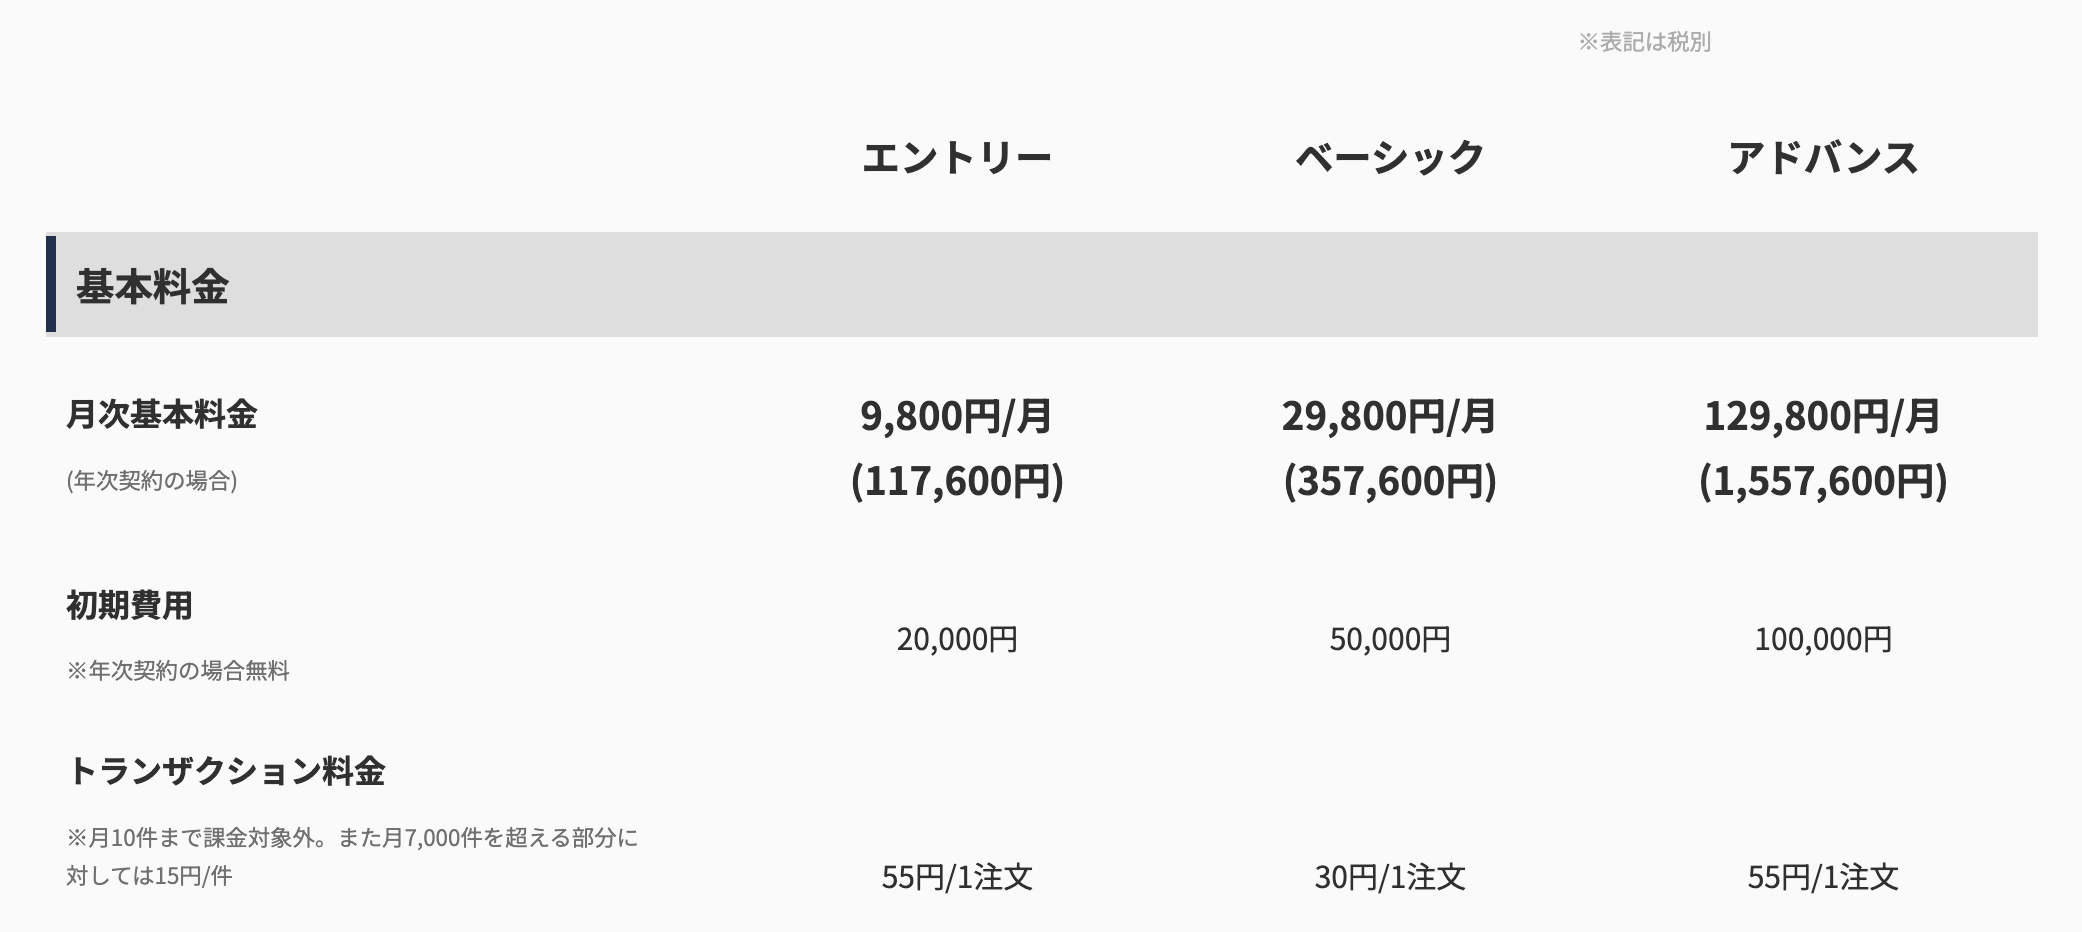Select the (1,557,600円) annual price
Image resolution: width=2082 pixels, height=932 pixels.
pos(1823,481)
